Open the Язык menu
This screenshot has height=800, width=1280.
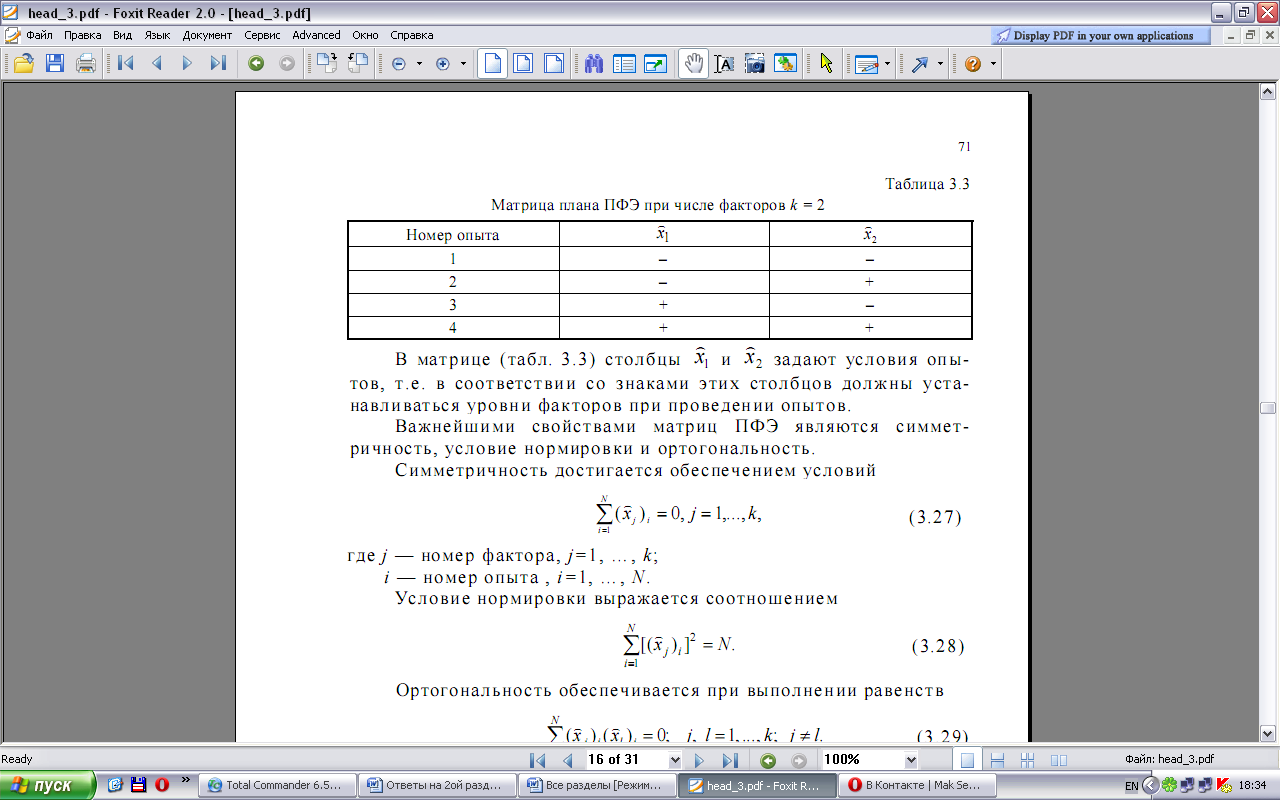pos(158,35)
